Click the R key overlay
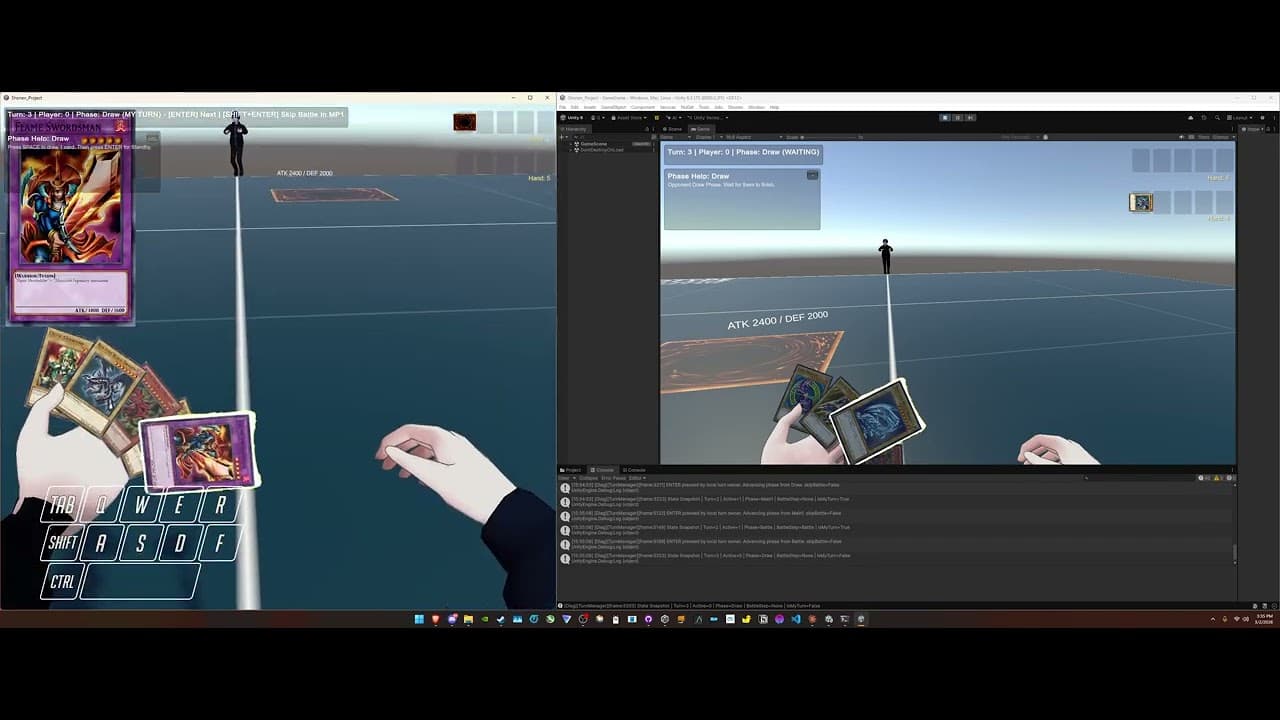Screen dimensions: 1280x720 tap(219, 505)
